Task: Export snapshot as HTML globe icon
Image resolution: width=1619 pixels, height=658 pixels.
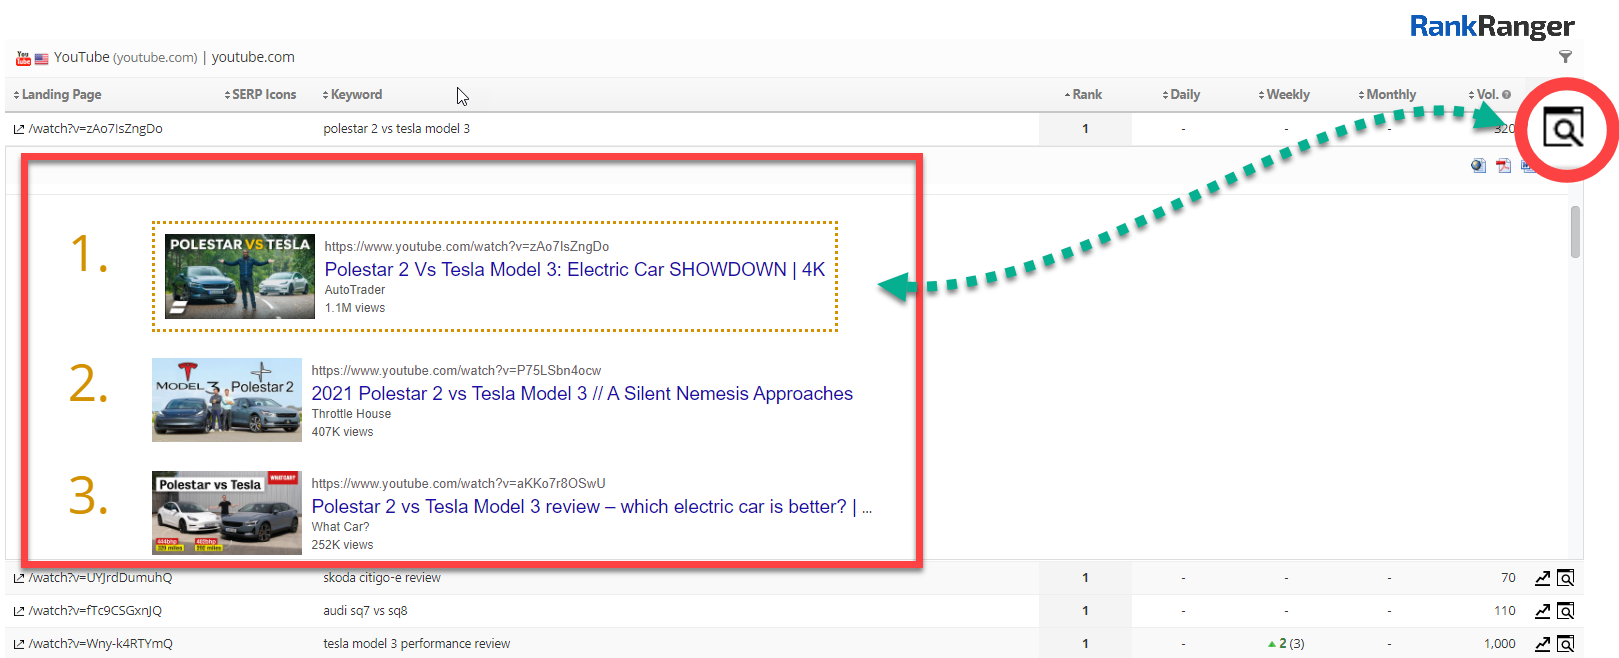Action: pyautogui.click(x=1478, y=166)
